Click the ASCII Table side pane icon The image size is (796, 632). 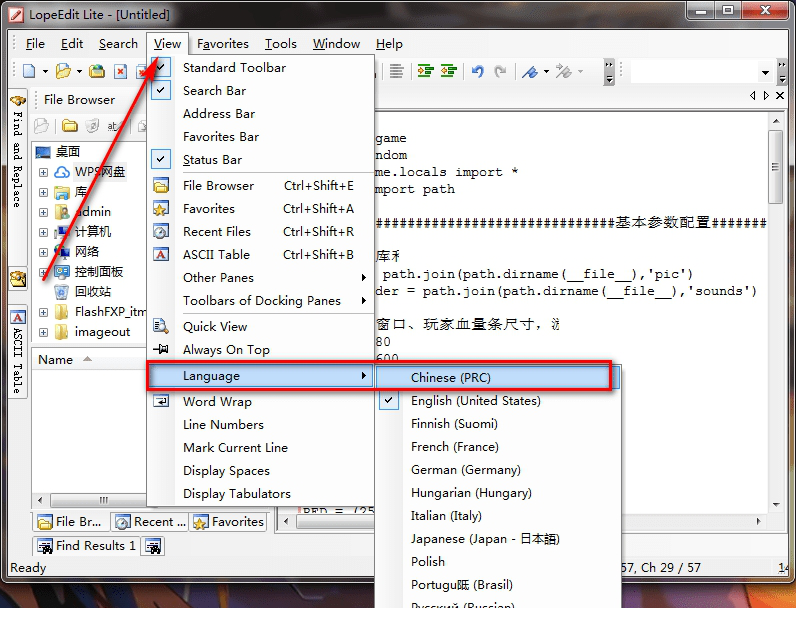coord(18,318)
